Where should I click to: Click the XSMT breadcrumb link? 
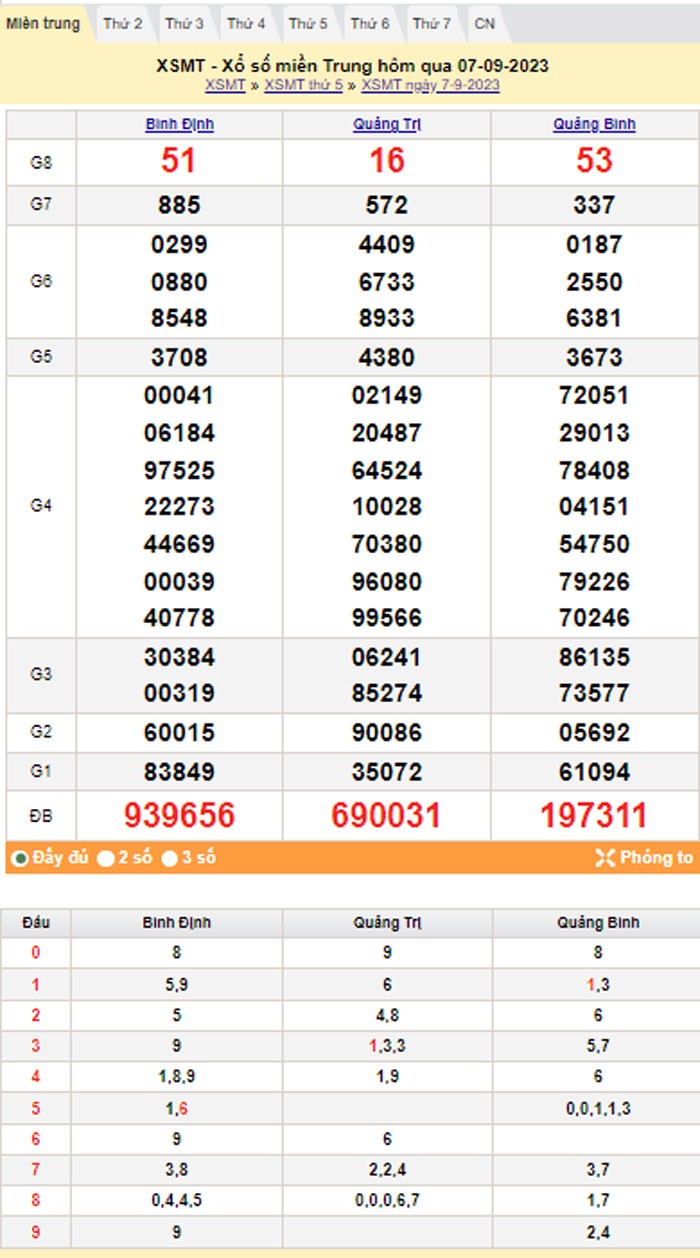pyautogui.click(x=225, y=85)
